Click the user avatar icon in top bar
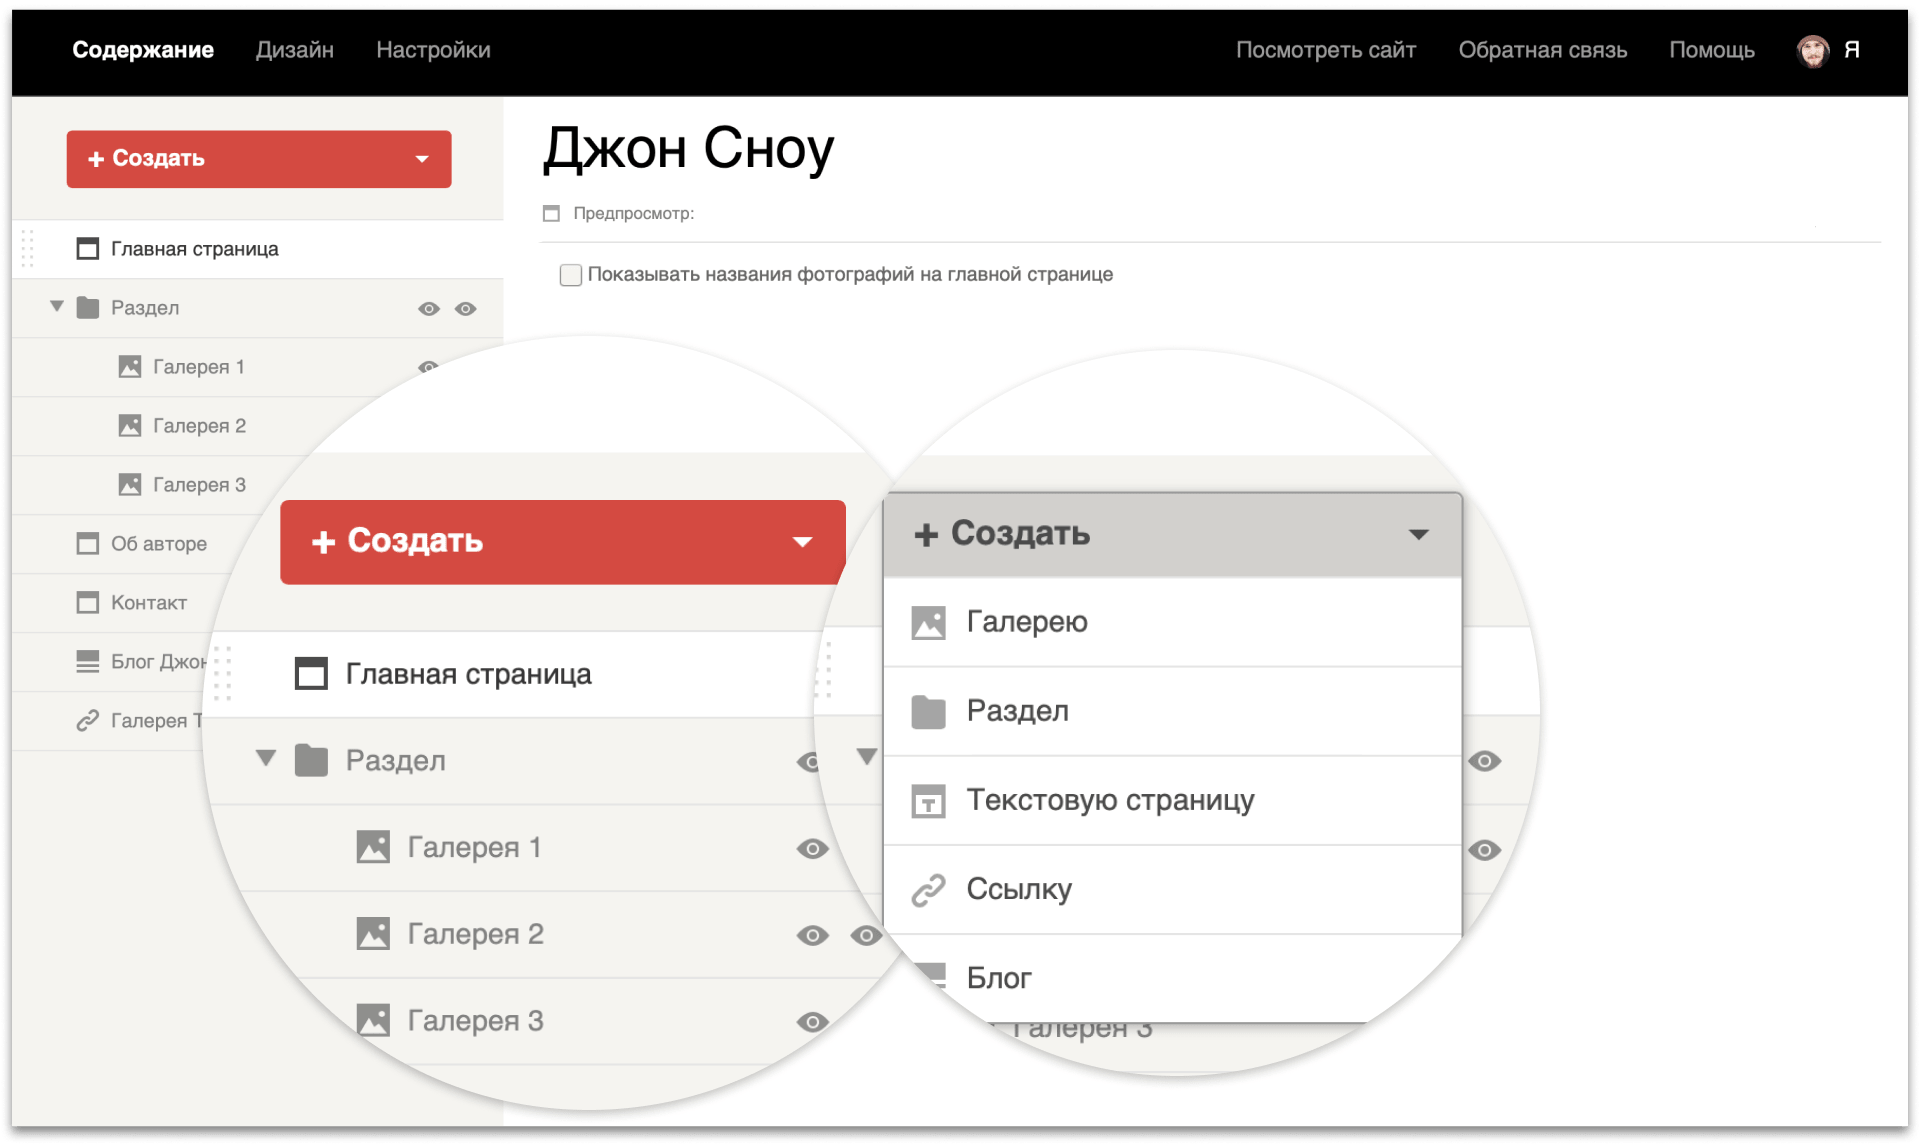This screenshot has width=1920, height=1148. click(1812, 50)
